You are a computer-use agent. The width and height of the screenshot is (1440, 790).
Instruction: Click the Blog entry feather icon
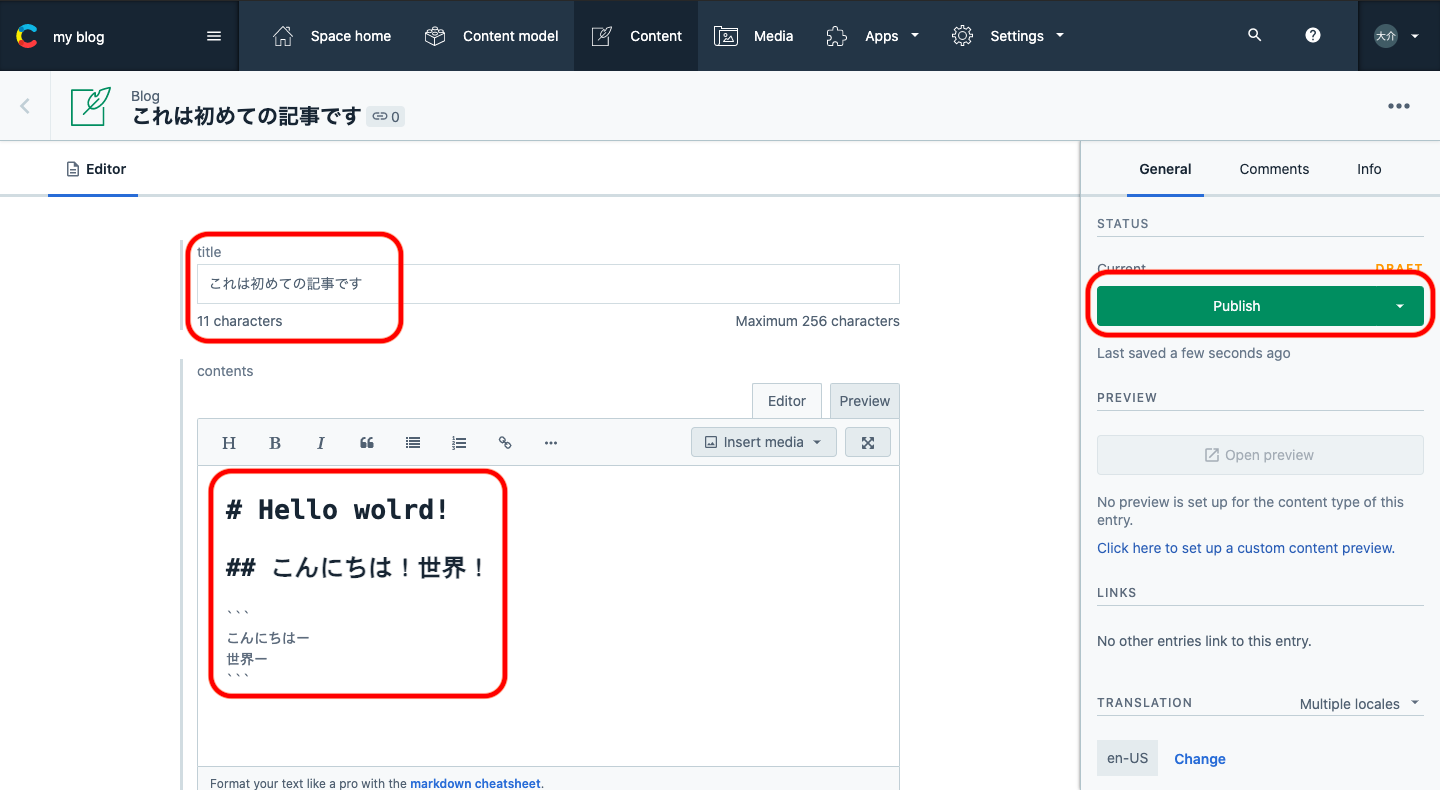click(90, 106)
